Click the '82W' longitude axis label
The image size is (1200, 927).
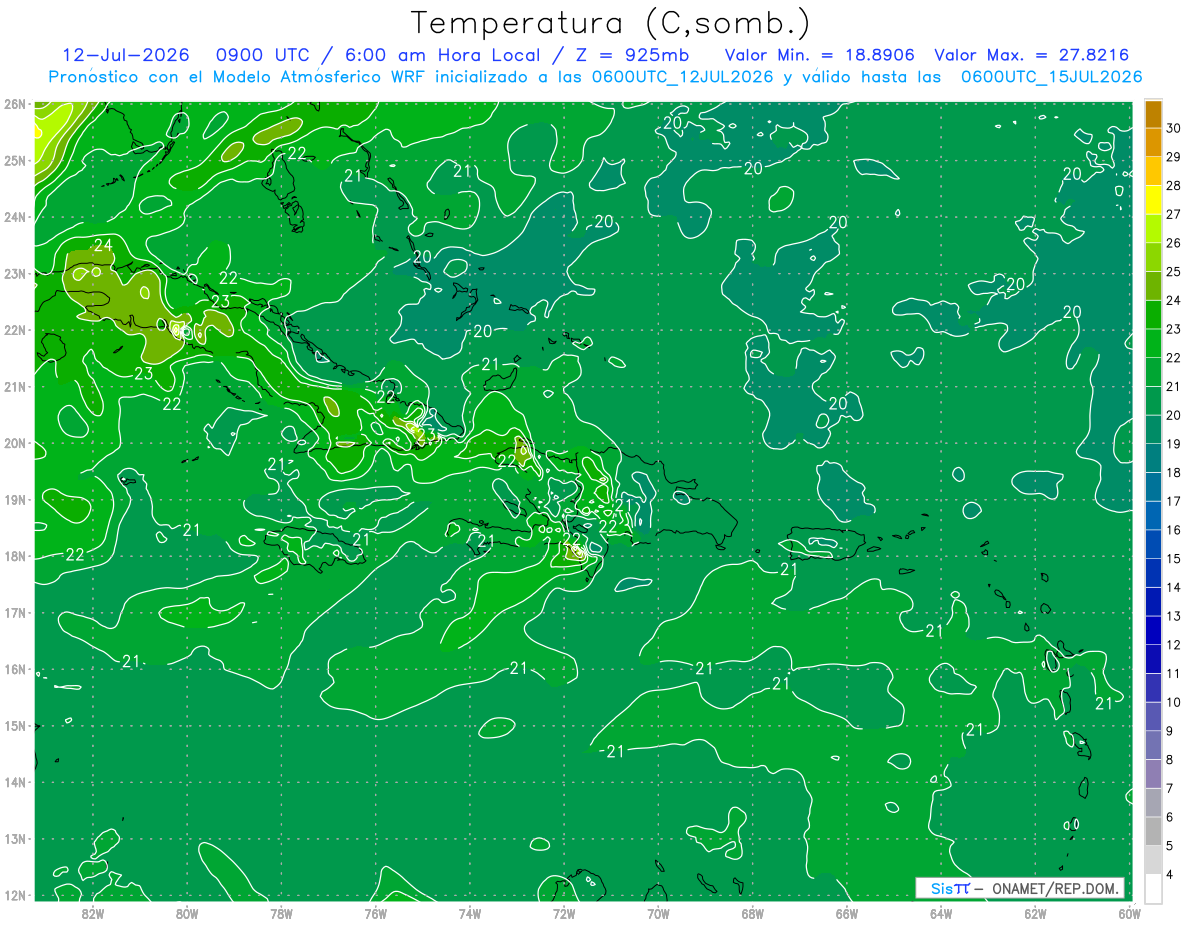click(92, 914)
